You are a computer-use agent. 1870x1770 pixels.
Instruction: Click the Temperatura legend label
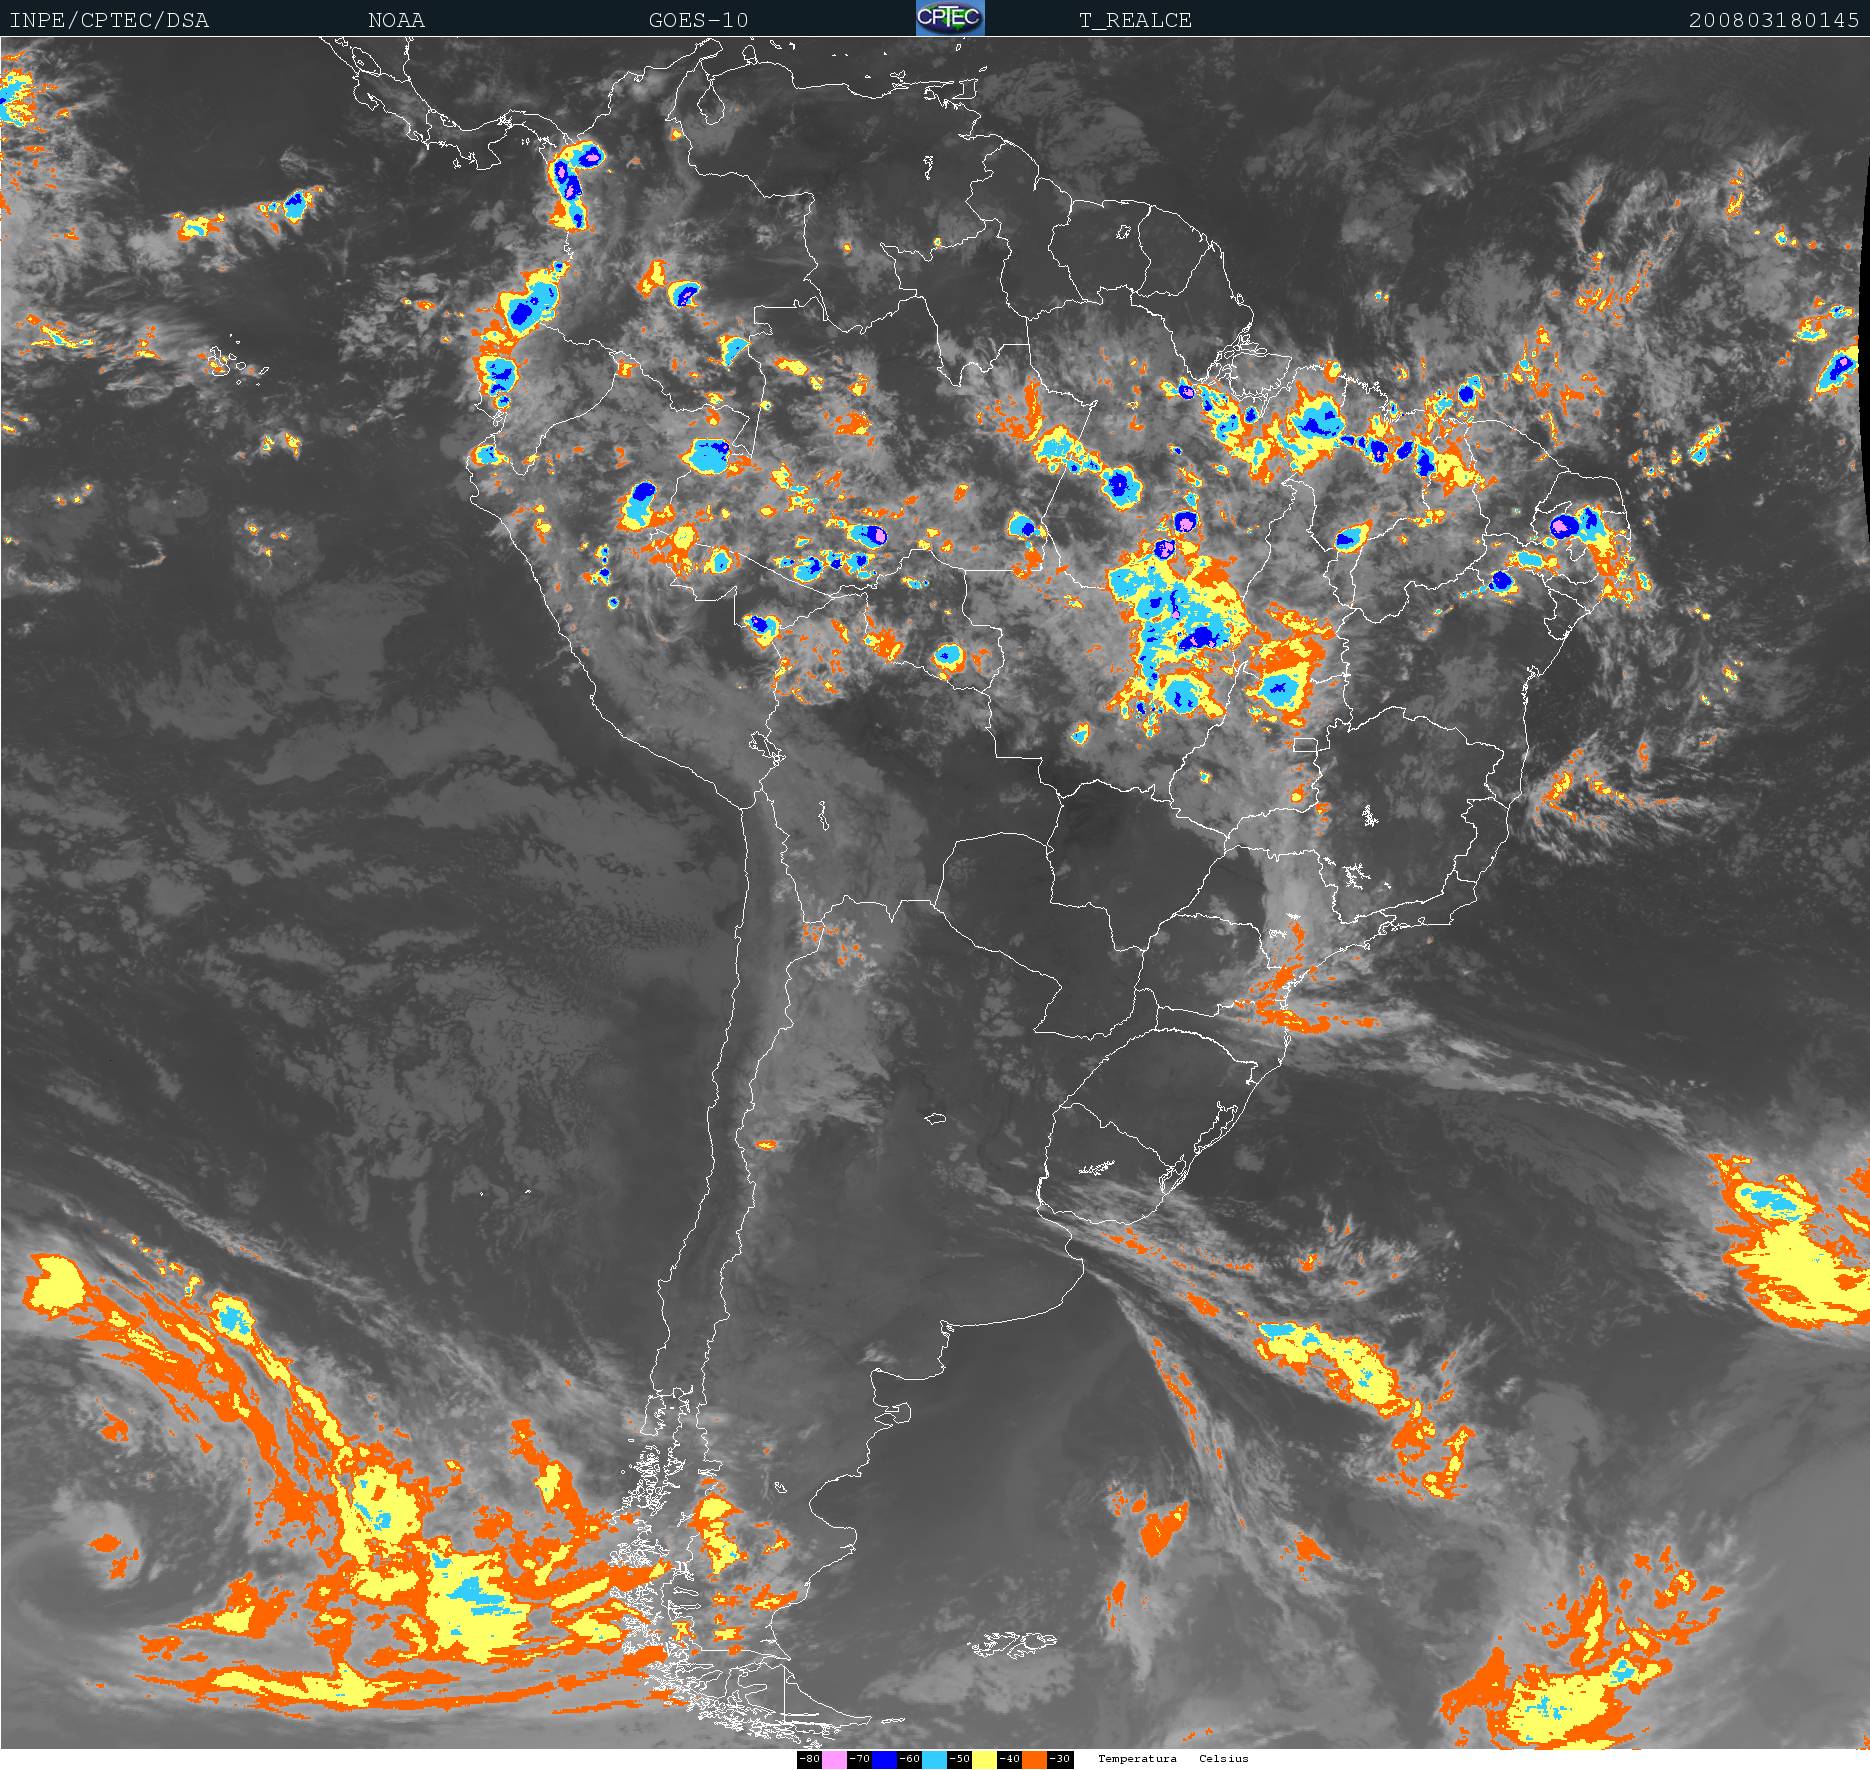(x=1137, y=1759)
